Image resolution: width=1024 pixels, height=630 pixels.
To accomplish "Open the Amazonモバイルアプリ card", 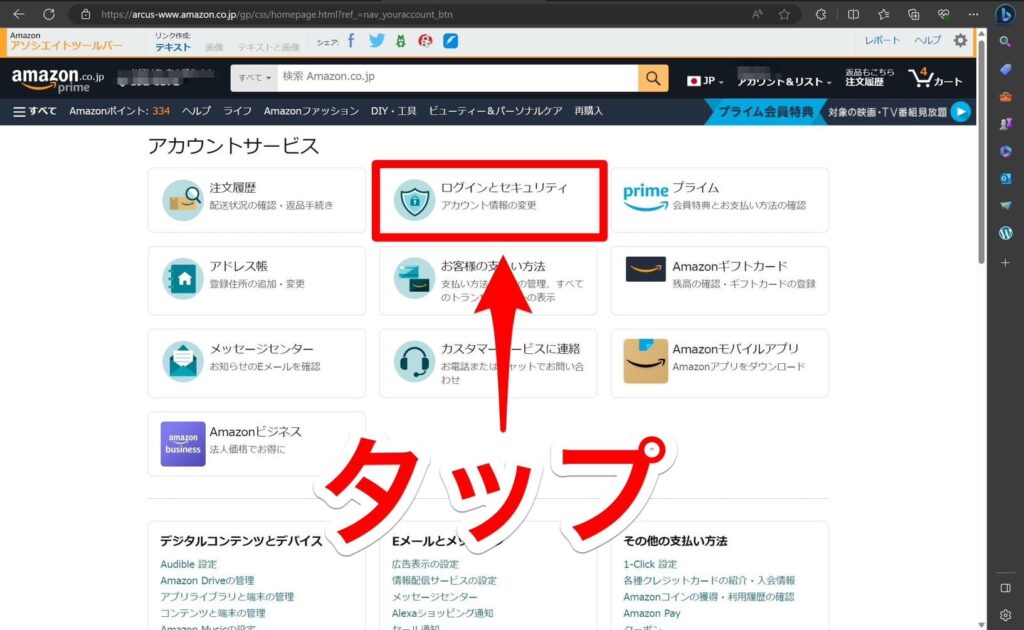I will click(720, 363).
